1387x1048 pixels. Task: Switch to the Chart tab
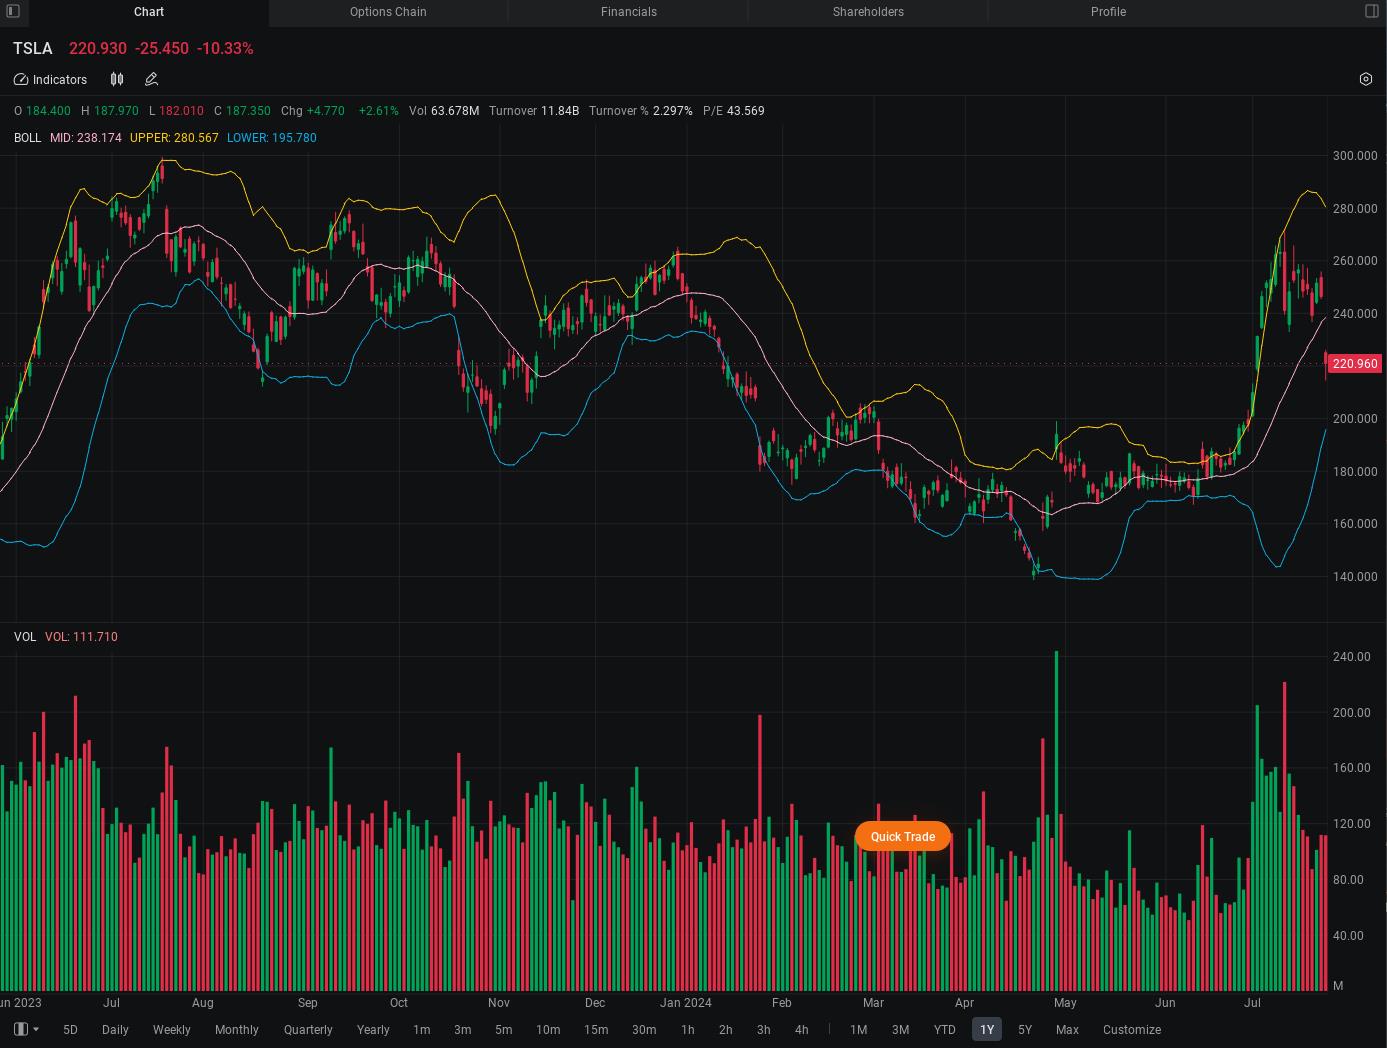[x=149, y=12]
